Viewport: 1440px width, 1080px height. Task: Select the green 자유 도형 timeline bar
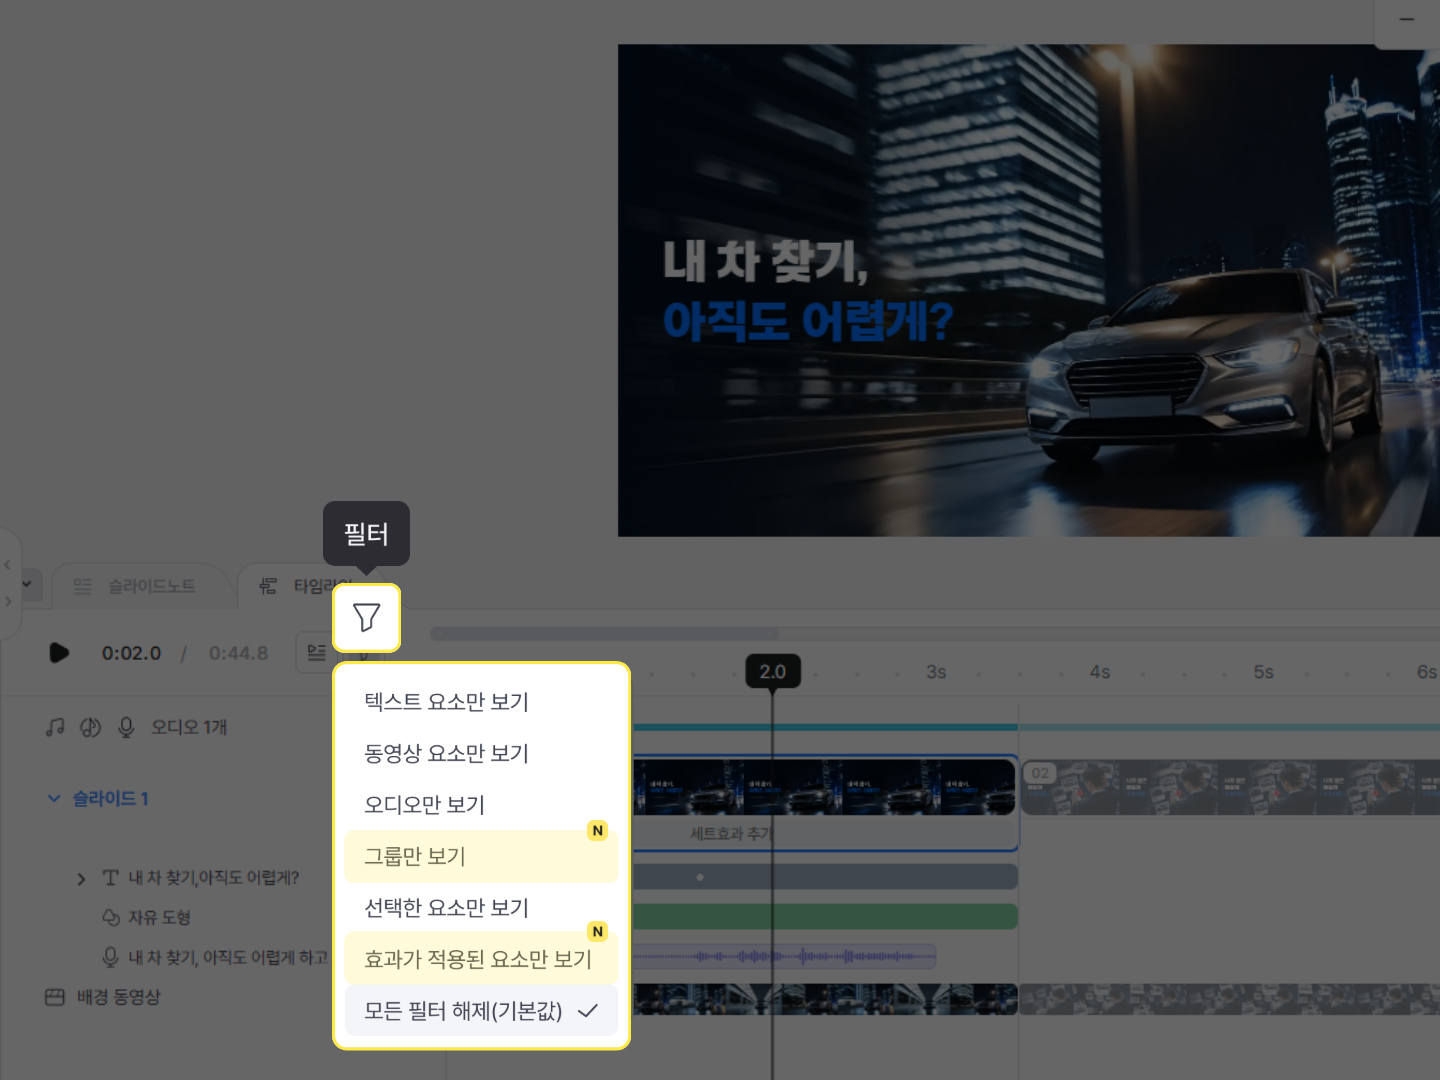click(x=825, y=917)
